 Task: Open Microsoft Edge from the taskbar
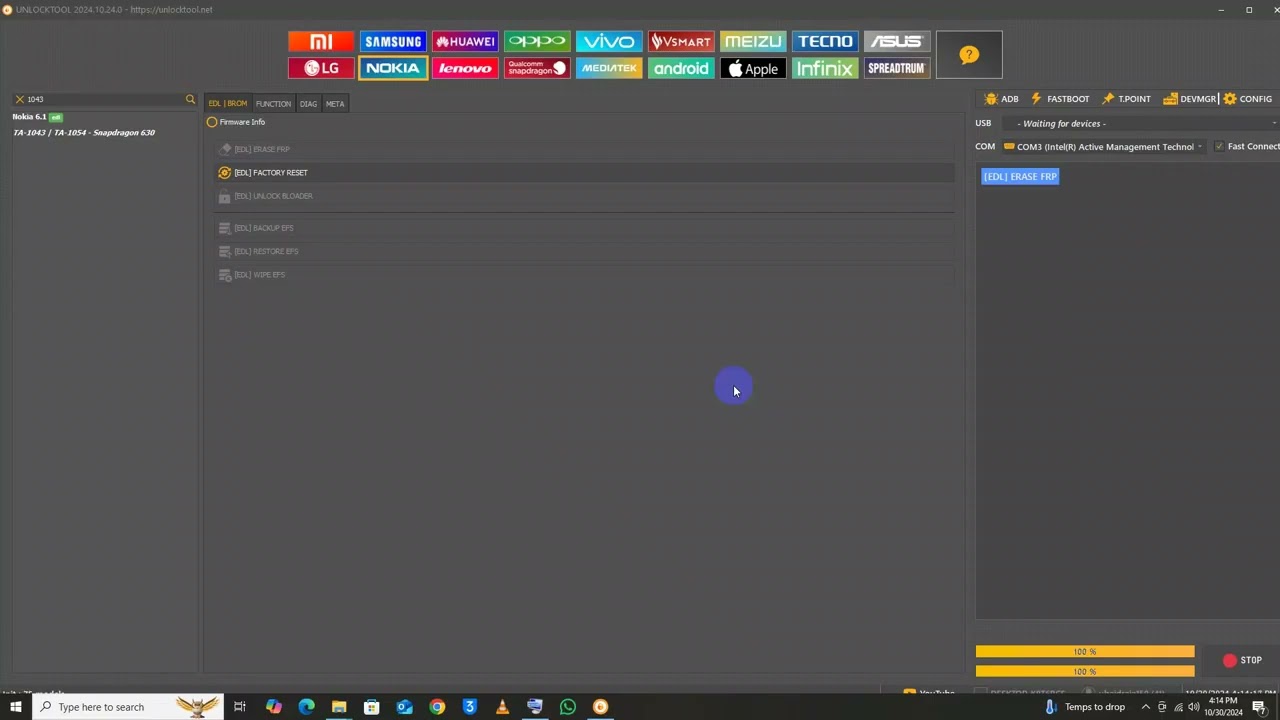click(306, 707)
